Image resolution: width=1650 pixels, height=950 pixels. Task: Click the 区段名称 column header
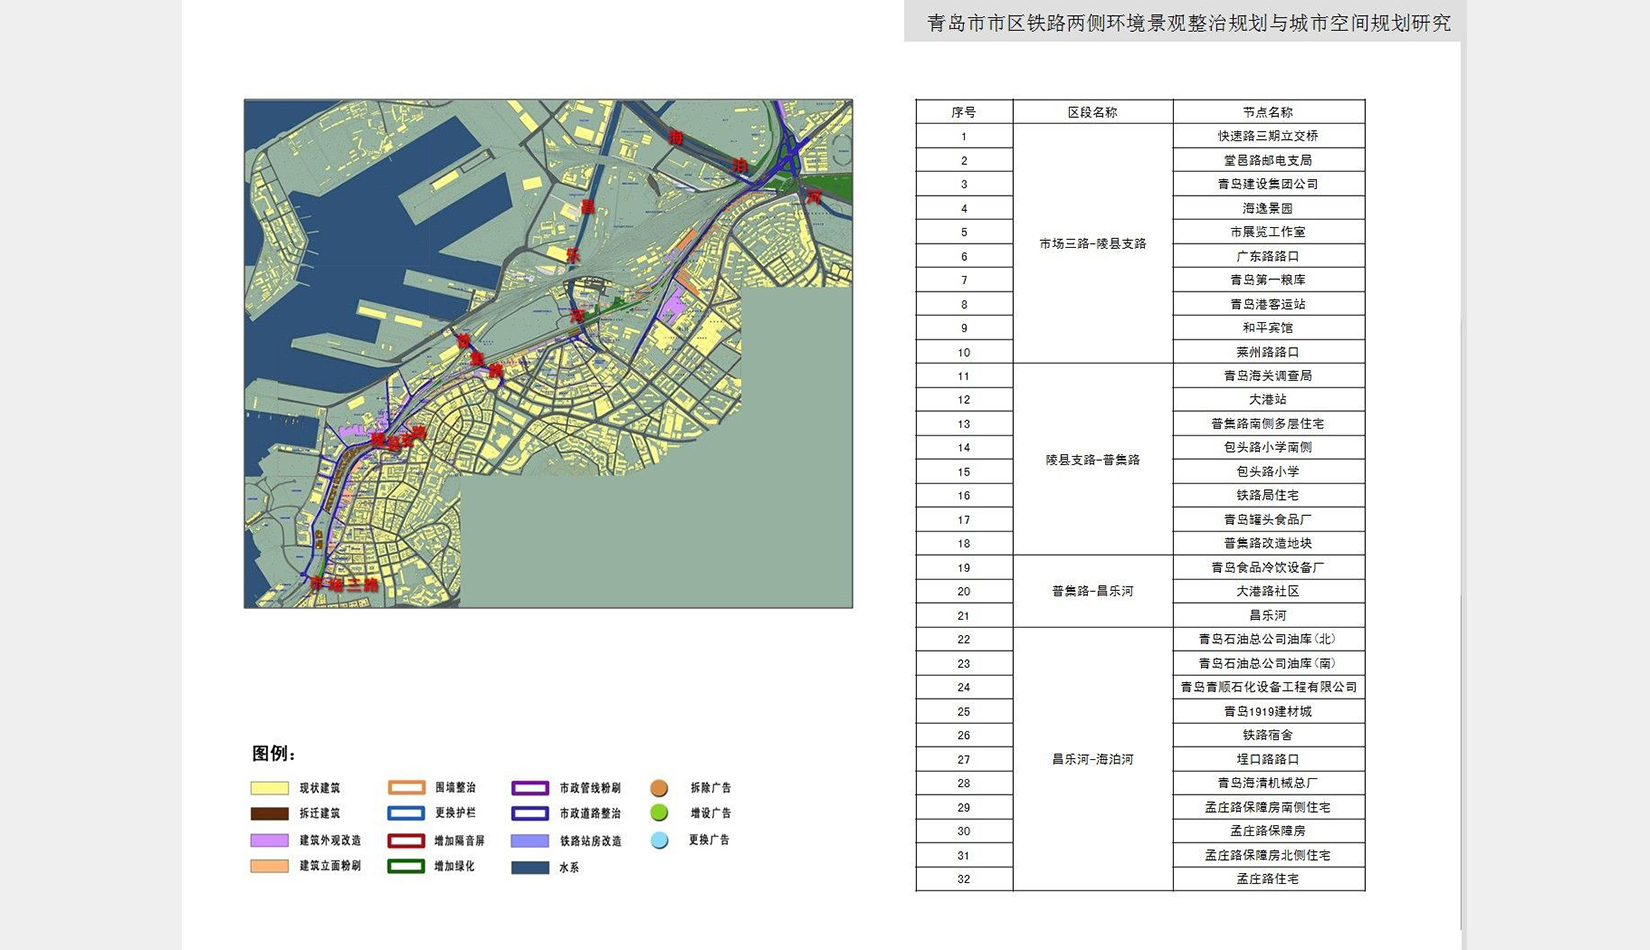(1092, 112)
